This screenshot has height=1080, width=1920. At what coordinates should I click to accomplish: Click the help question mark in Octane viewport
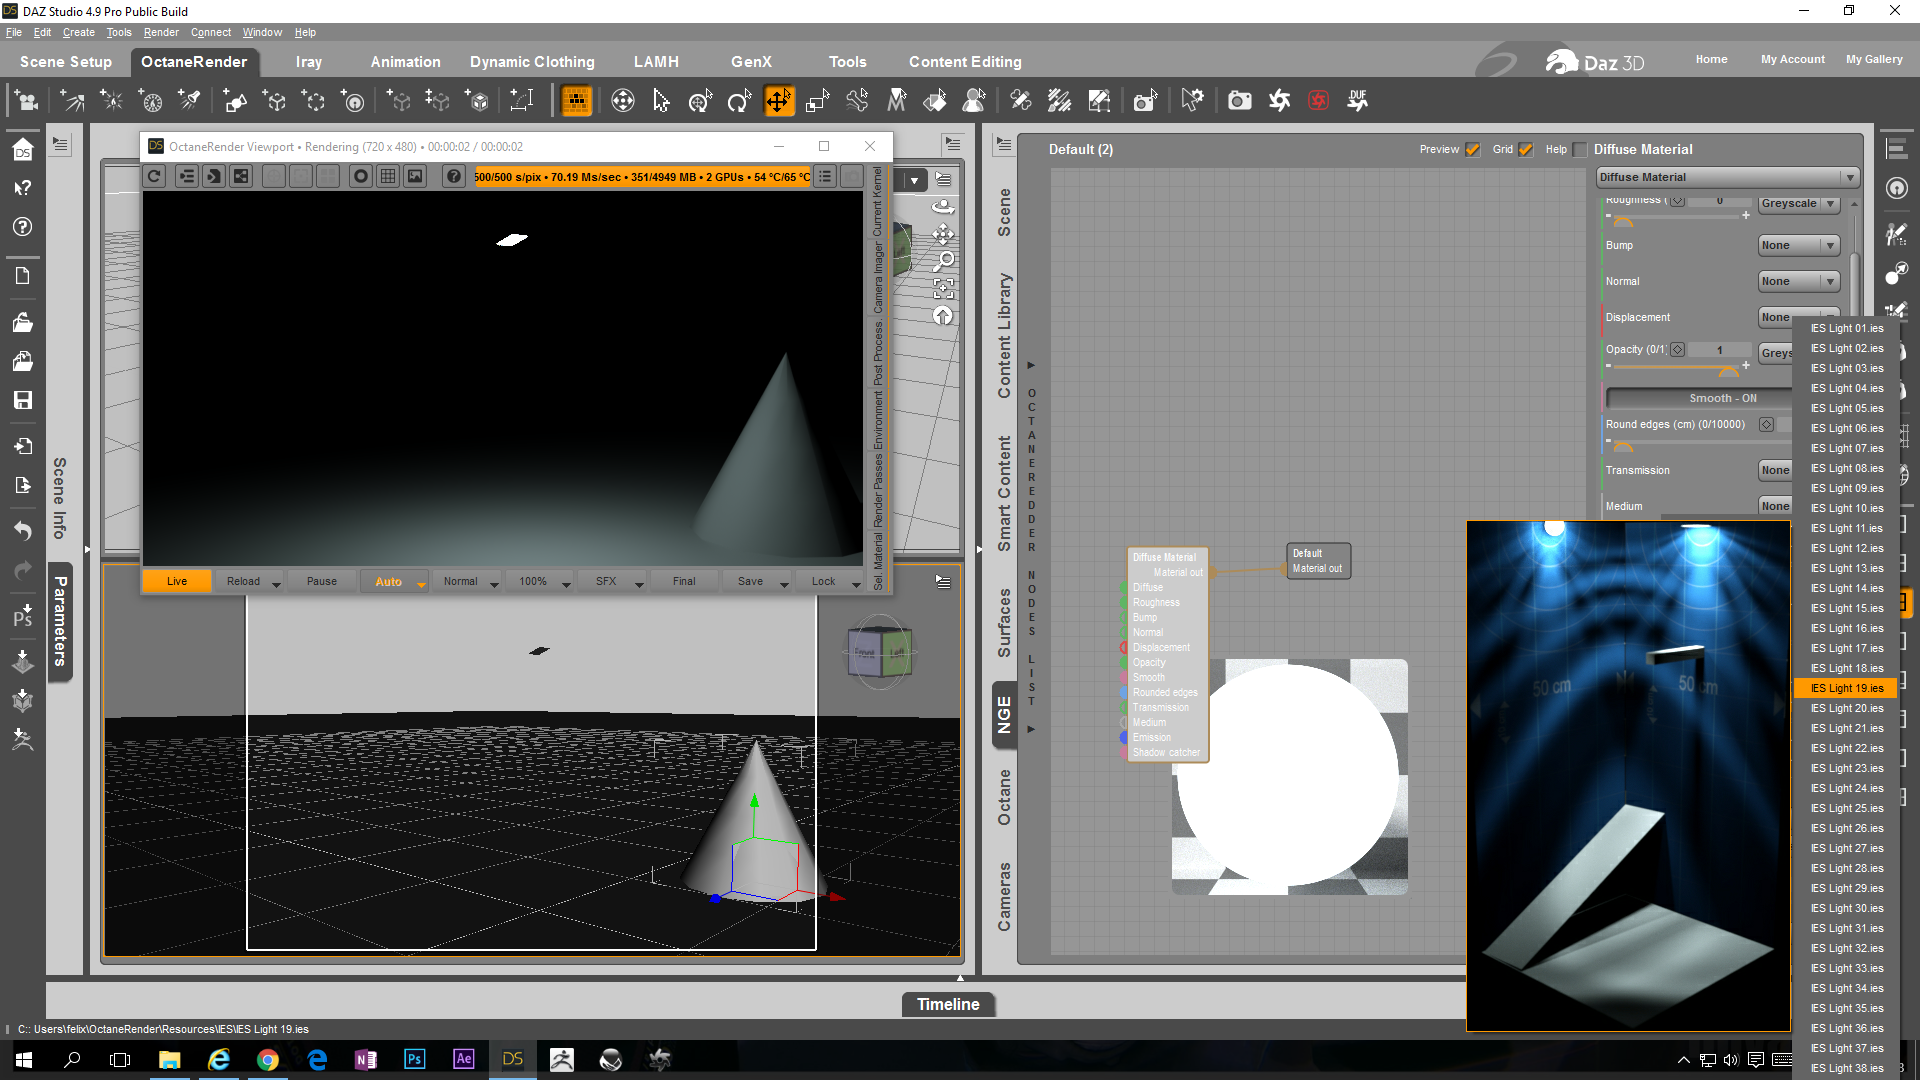[454, 177]
